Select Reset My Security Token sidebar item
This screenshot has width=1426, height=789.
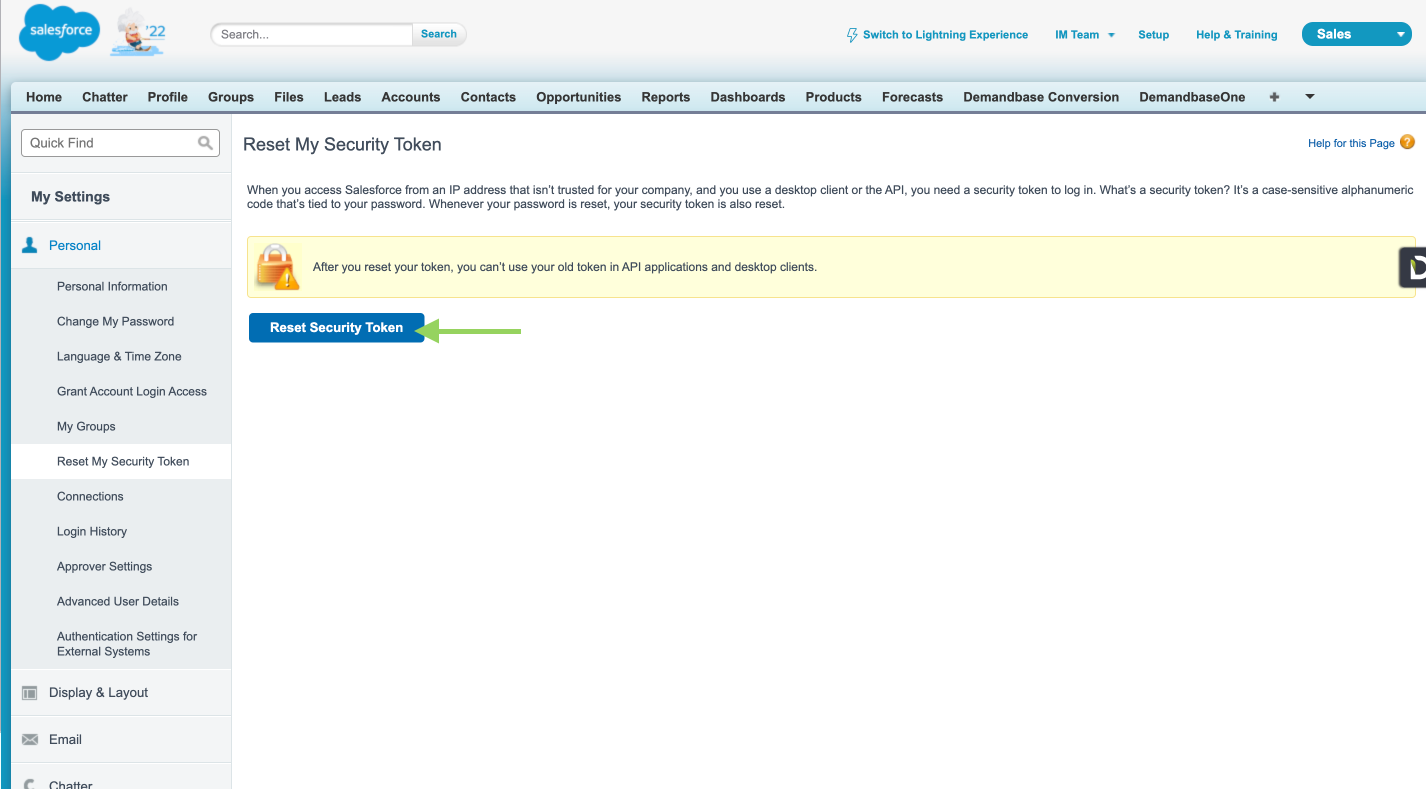point(123,461)
